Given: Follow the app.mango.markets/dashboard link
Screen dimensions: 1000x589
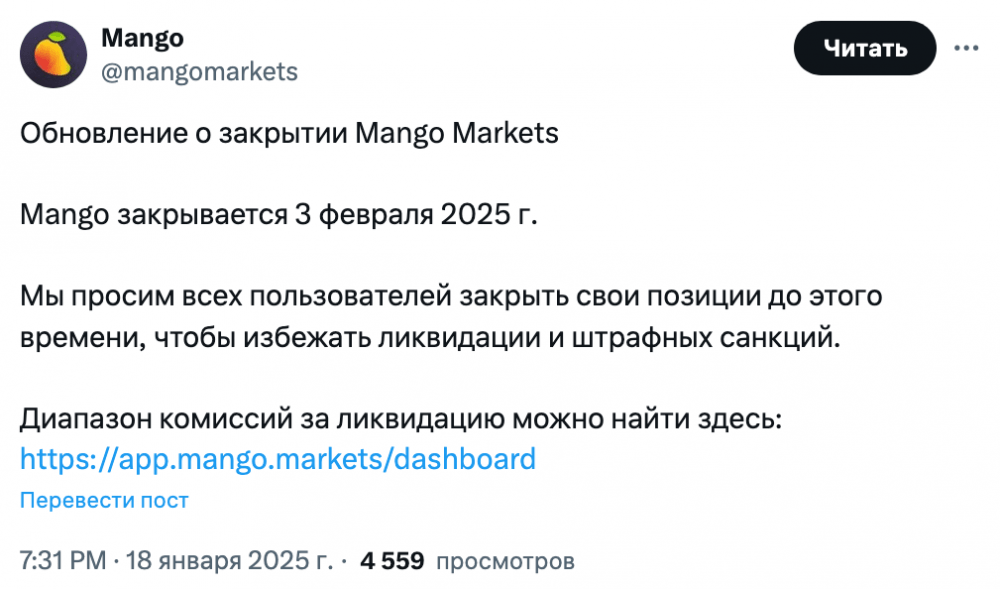Looking at the screenshot, I should tap(278, 459).
